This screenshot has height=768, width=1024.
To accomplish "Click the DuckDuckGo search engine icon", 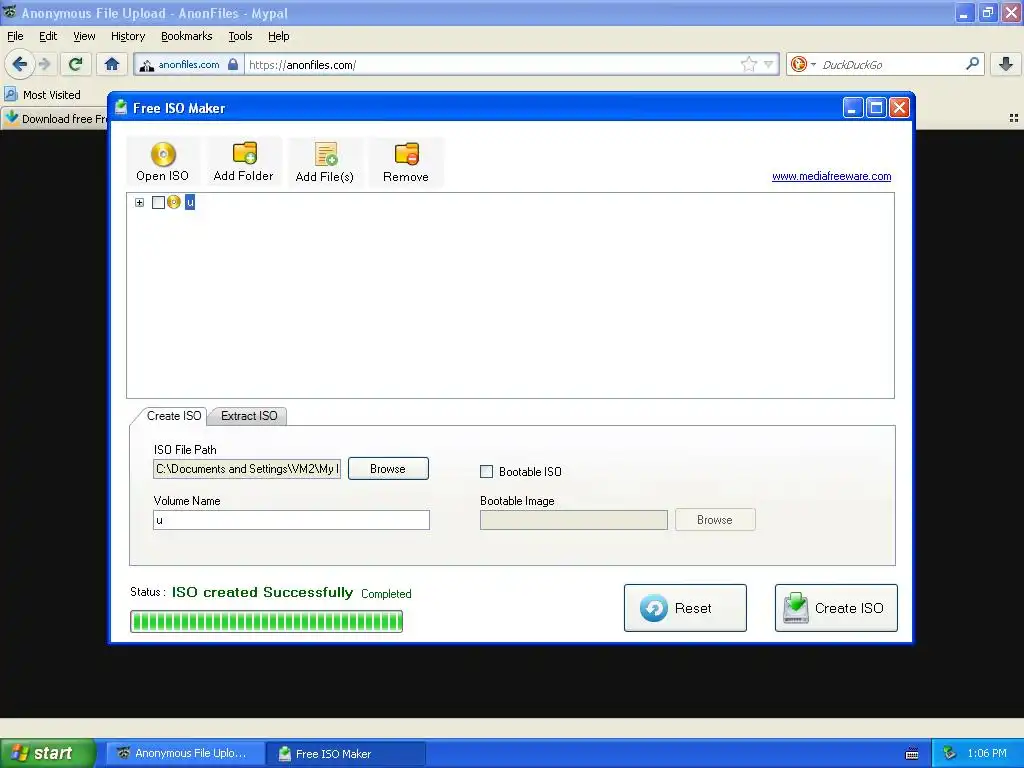I will pos(798,64).
